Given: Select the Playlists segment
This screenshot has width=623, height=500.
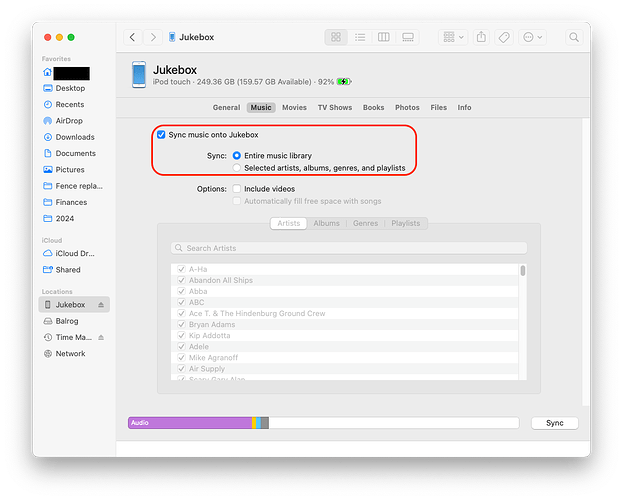Looking at the screenshot, I should pos(406,223).
